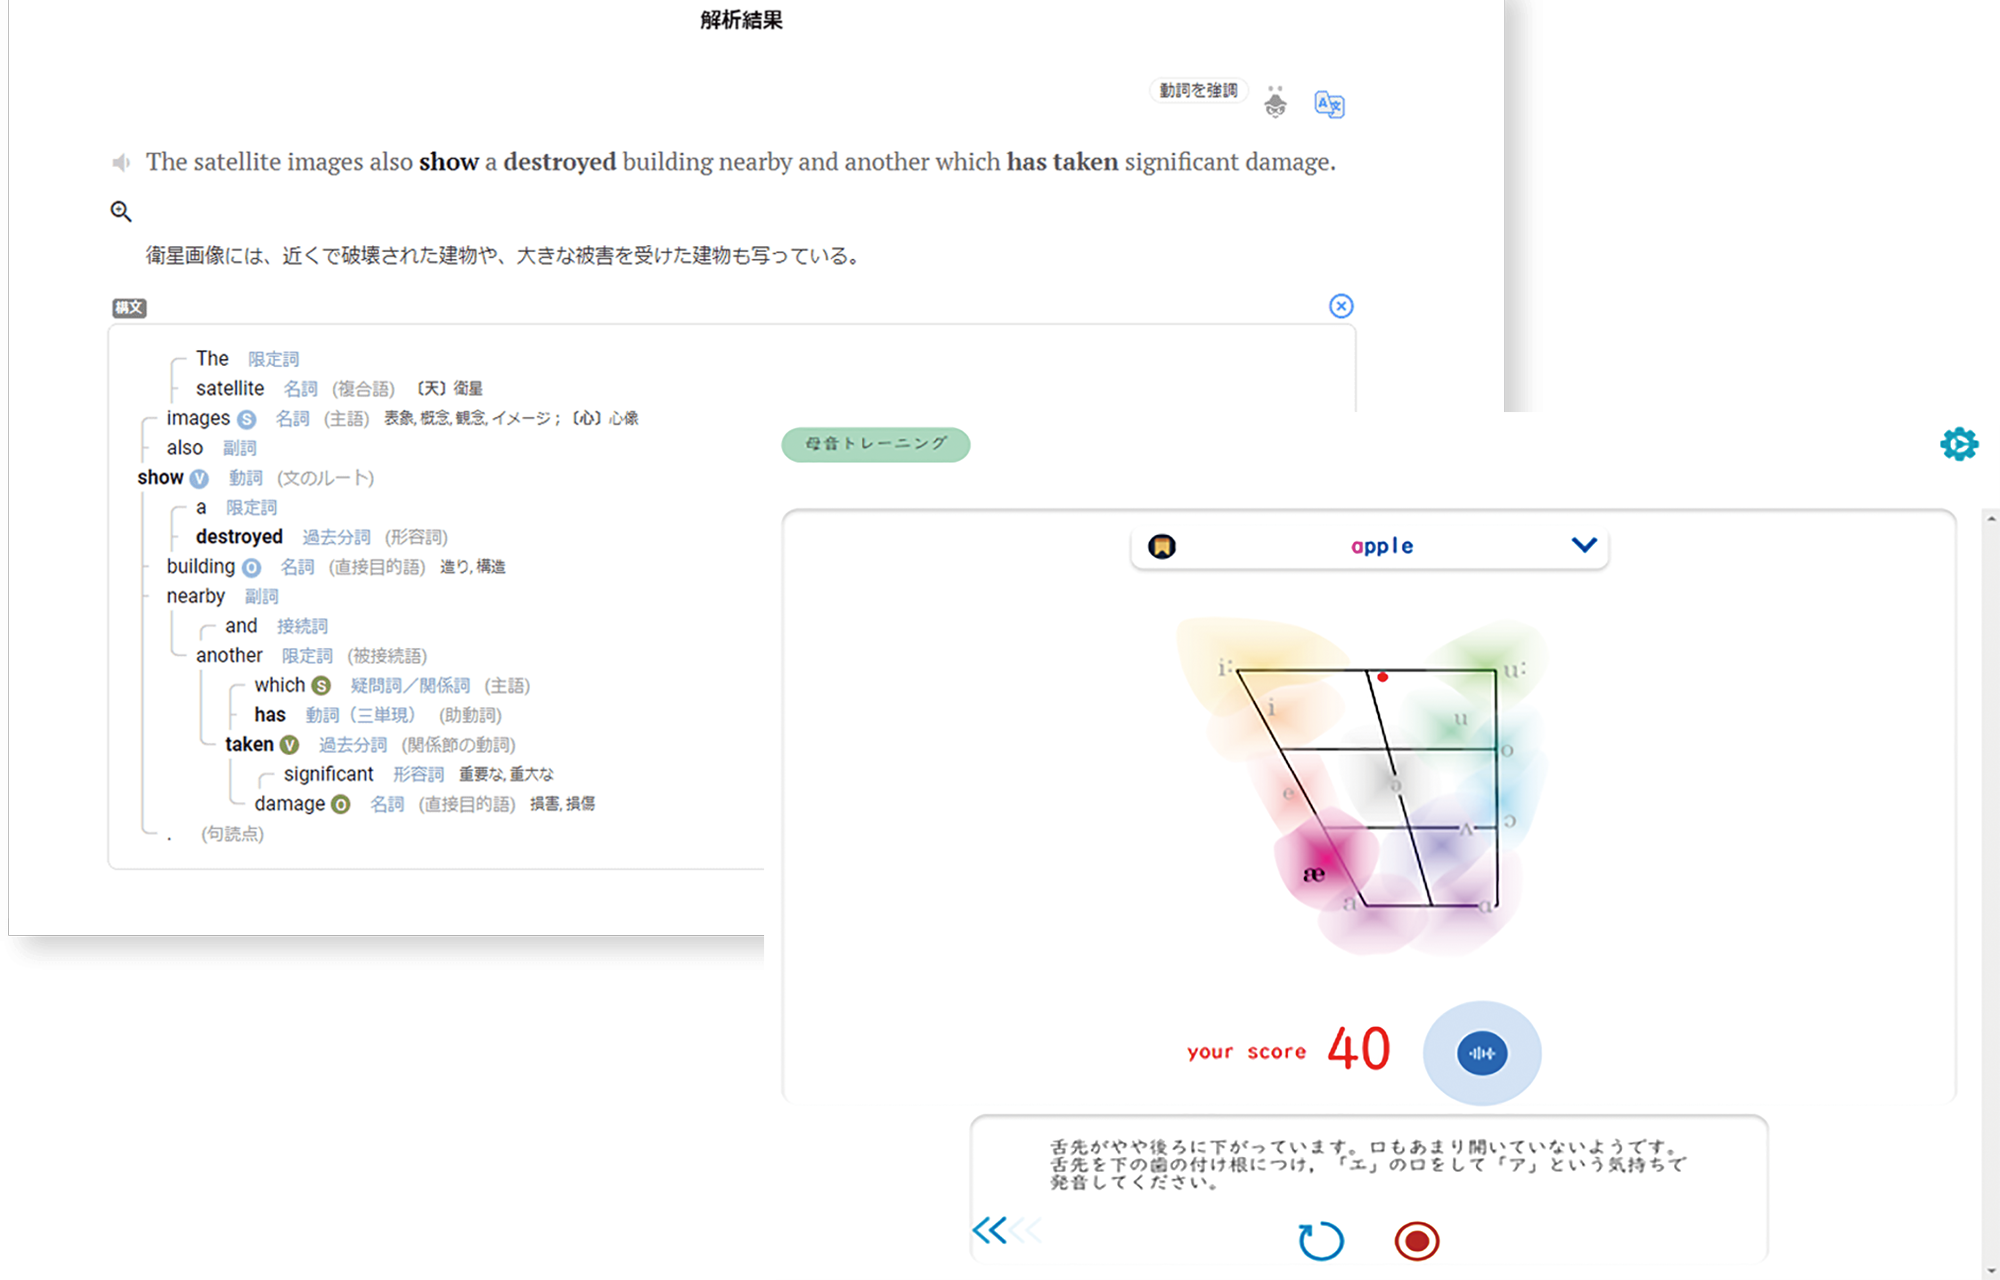This screenshot has height=1280, width=2000.
Task: Click the green V badge next to show
Action: (x=198, y=478)
